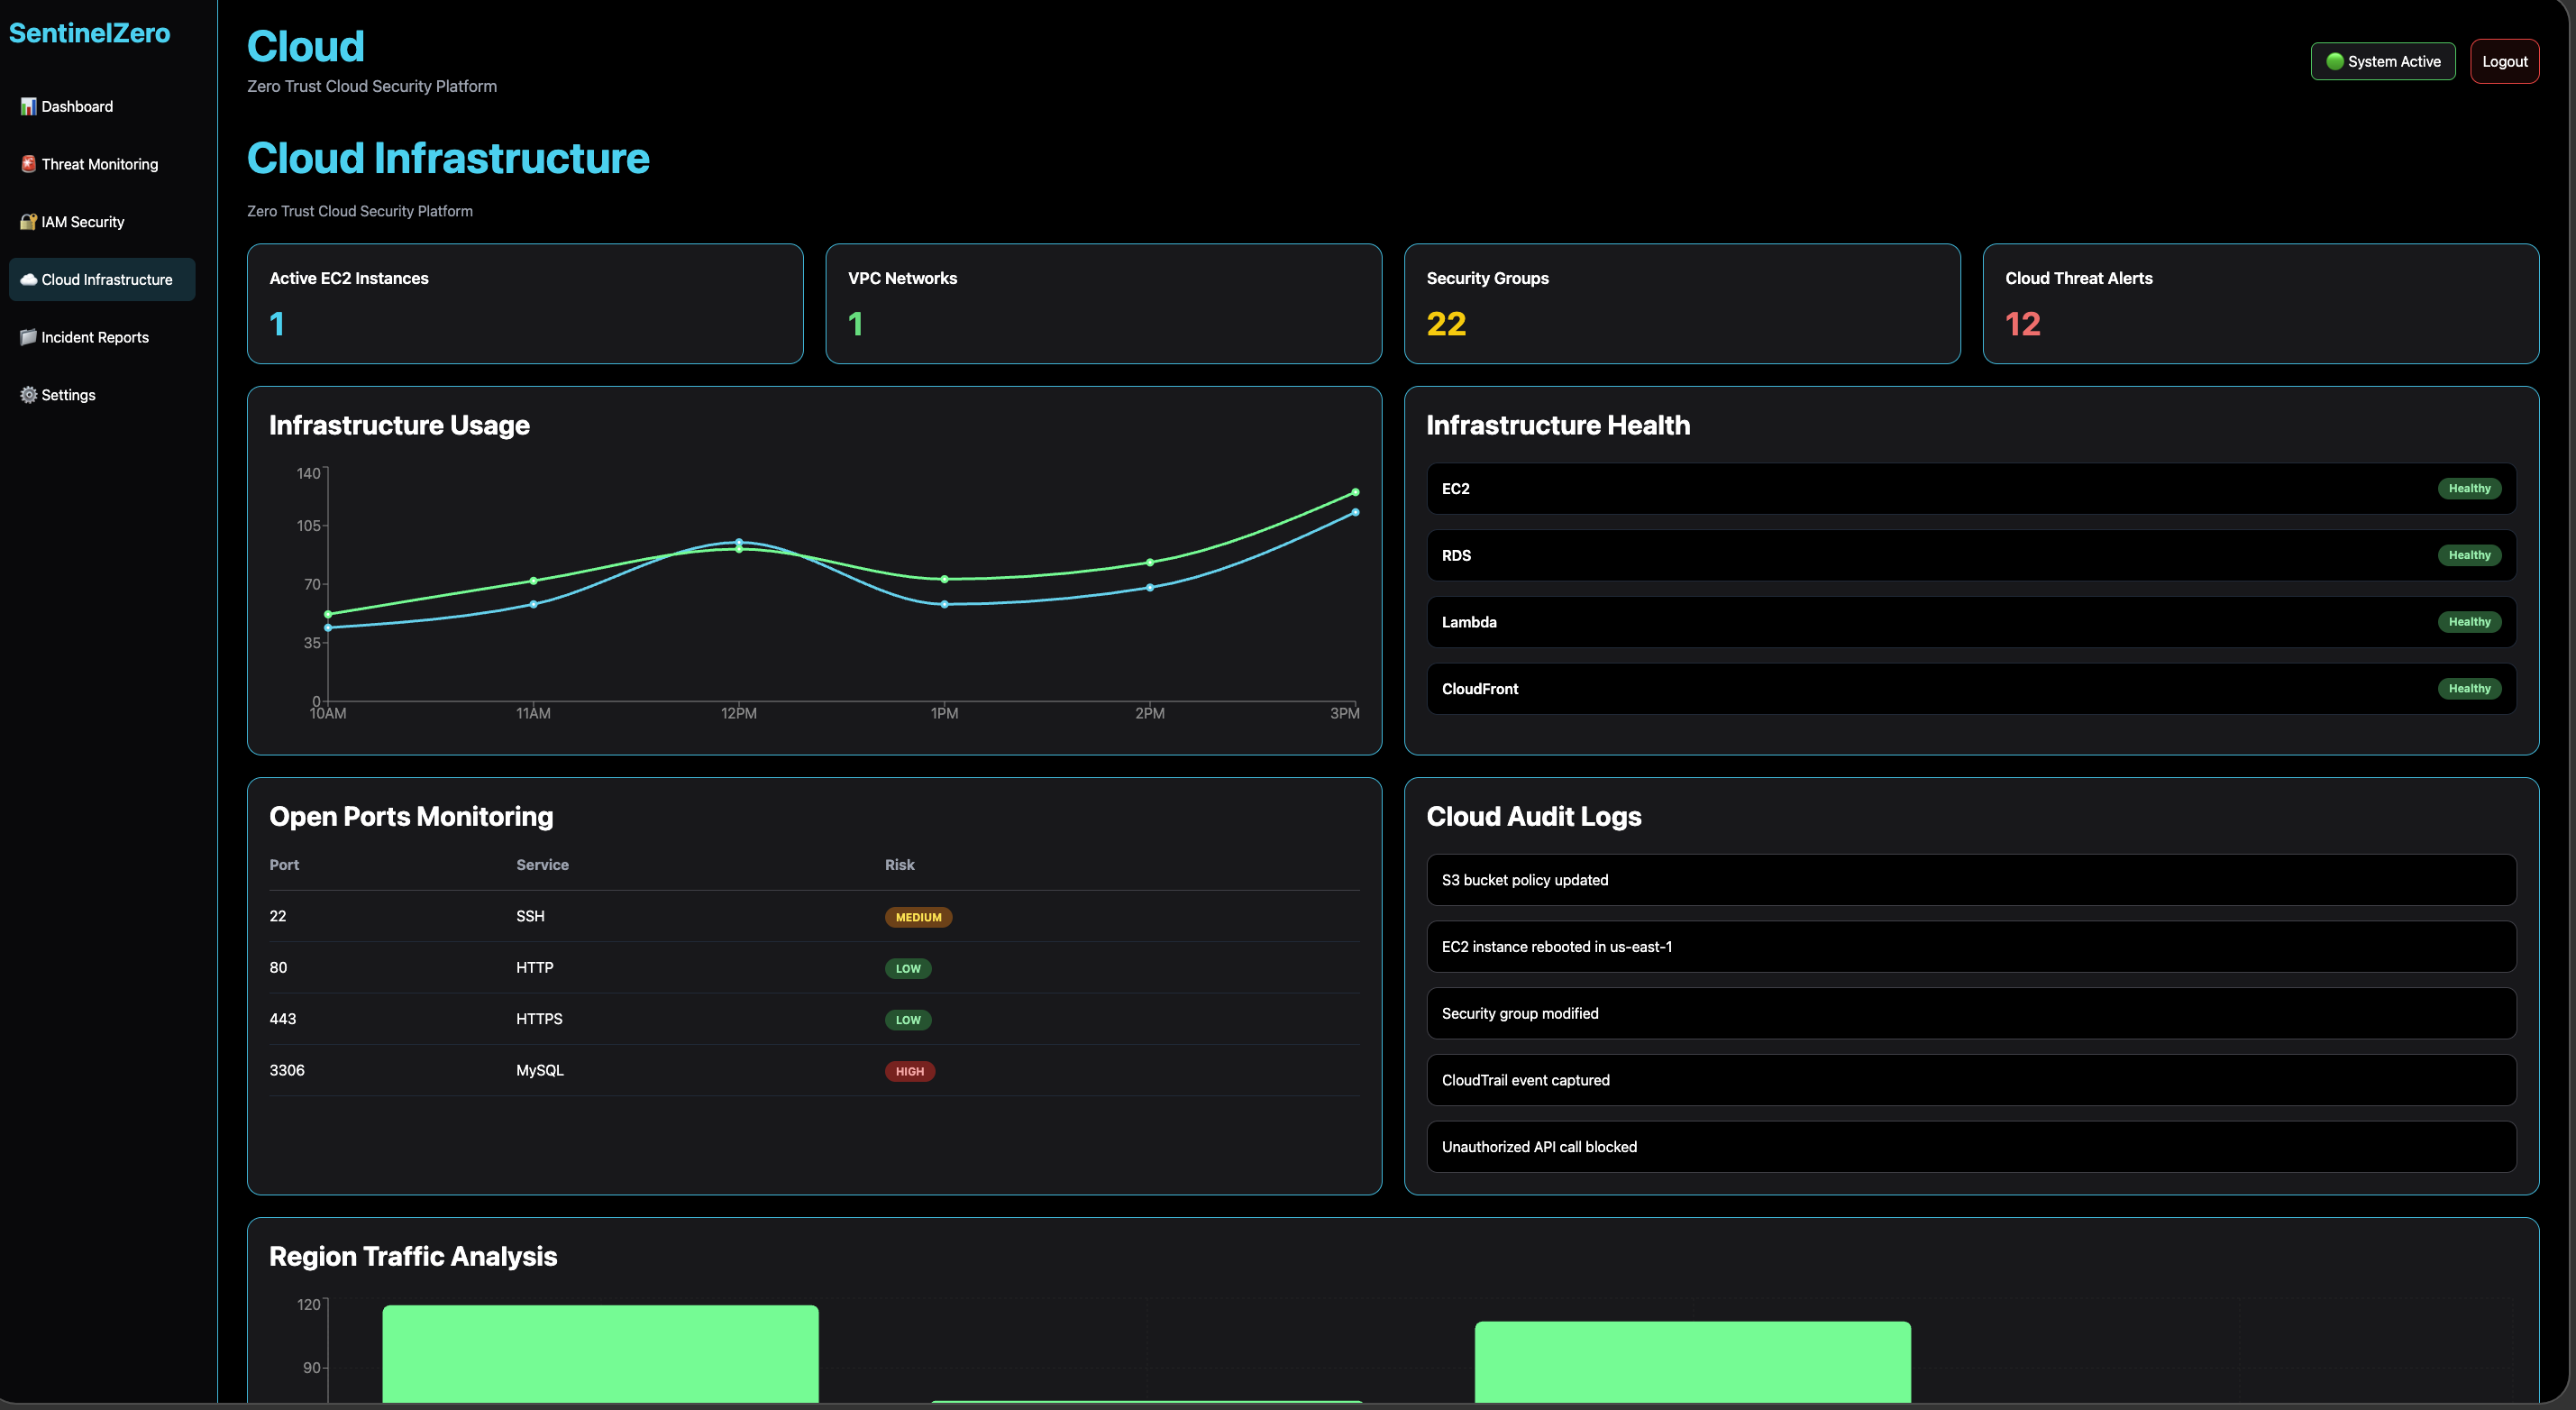Click the Region Traffic Analysis heading
The height and width of the screenshot is (1410, 2576).
pos(413,1256)
